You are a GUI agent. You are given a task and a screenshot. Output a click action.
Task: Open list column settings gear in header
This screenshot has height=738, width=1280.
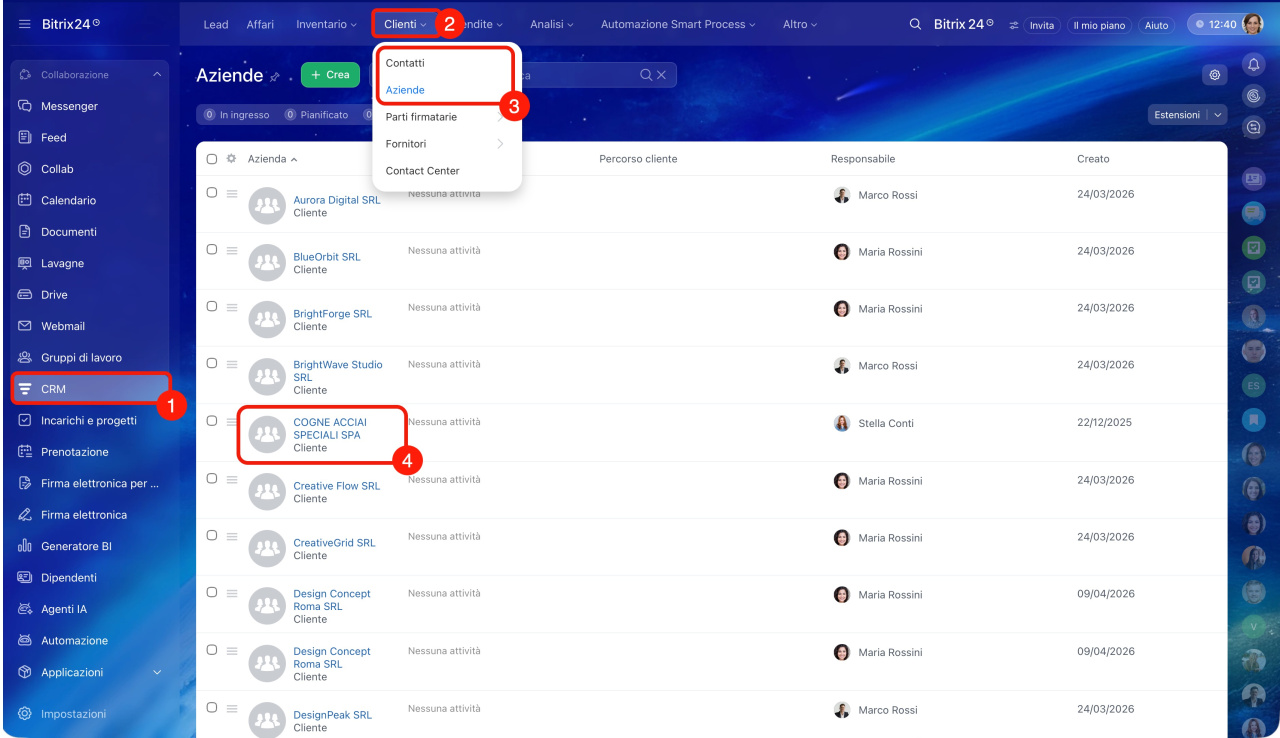click(x=231, y=159)
